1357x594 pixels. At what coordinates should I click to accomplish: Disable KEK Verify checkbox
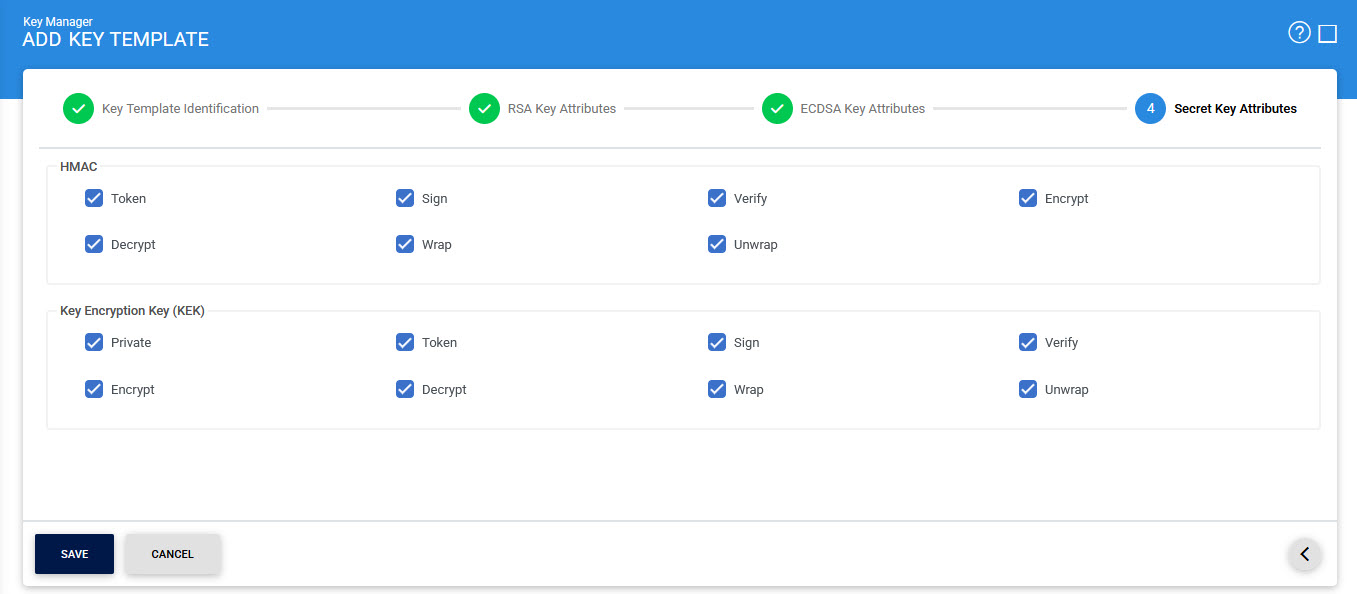coord(1028,342)
